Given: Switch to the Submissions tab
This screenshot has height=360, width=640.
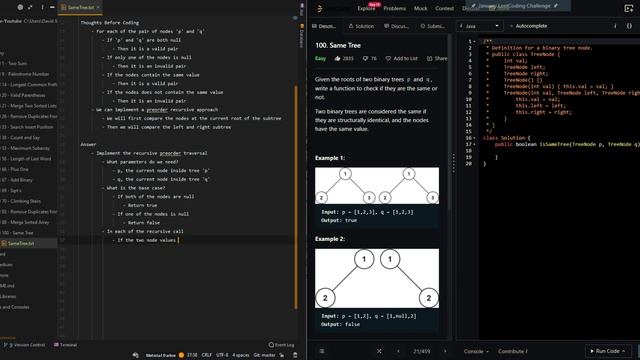Looking at the screenshot, I should [x=433, y=26].
